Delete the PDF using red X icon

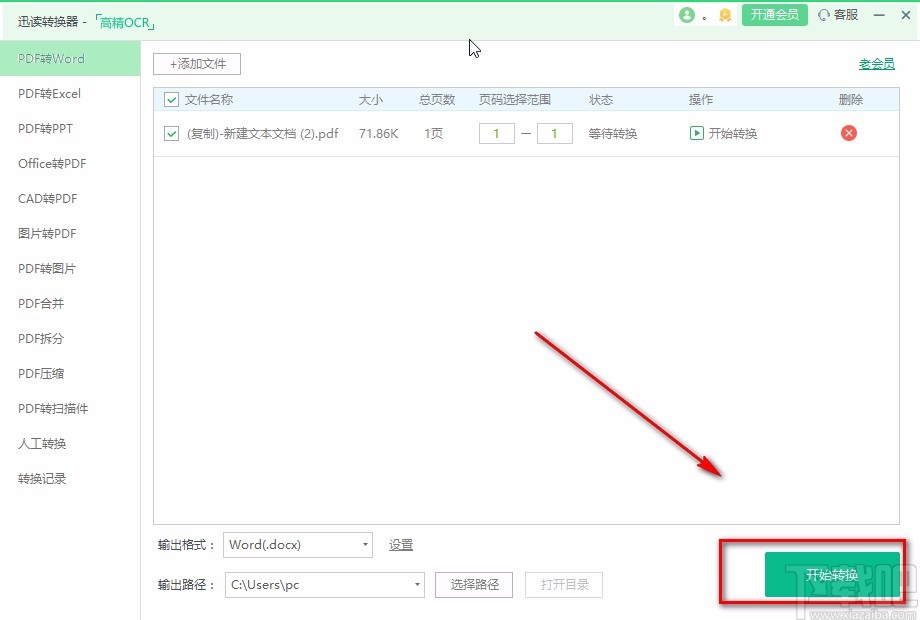(848, 133)
